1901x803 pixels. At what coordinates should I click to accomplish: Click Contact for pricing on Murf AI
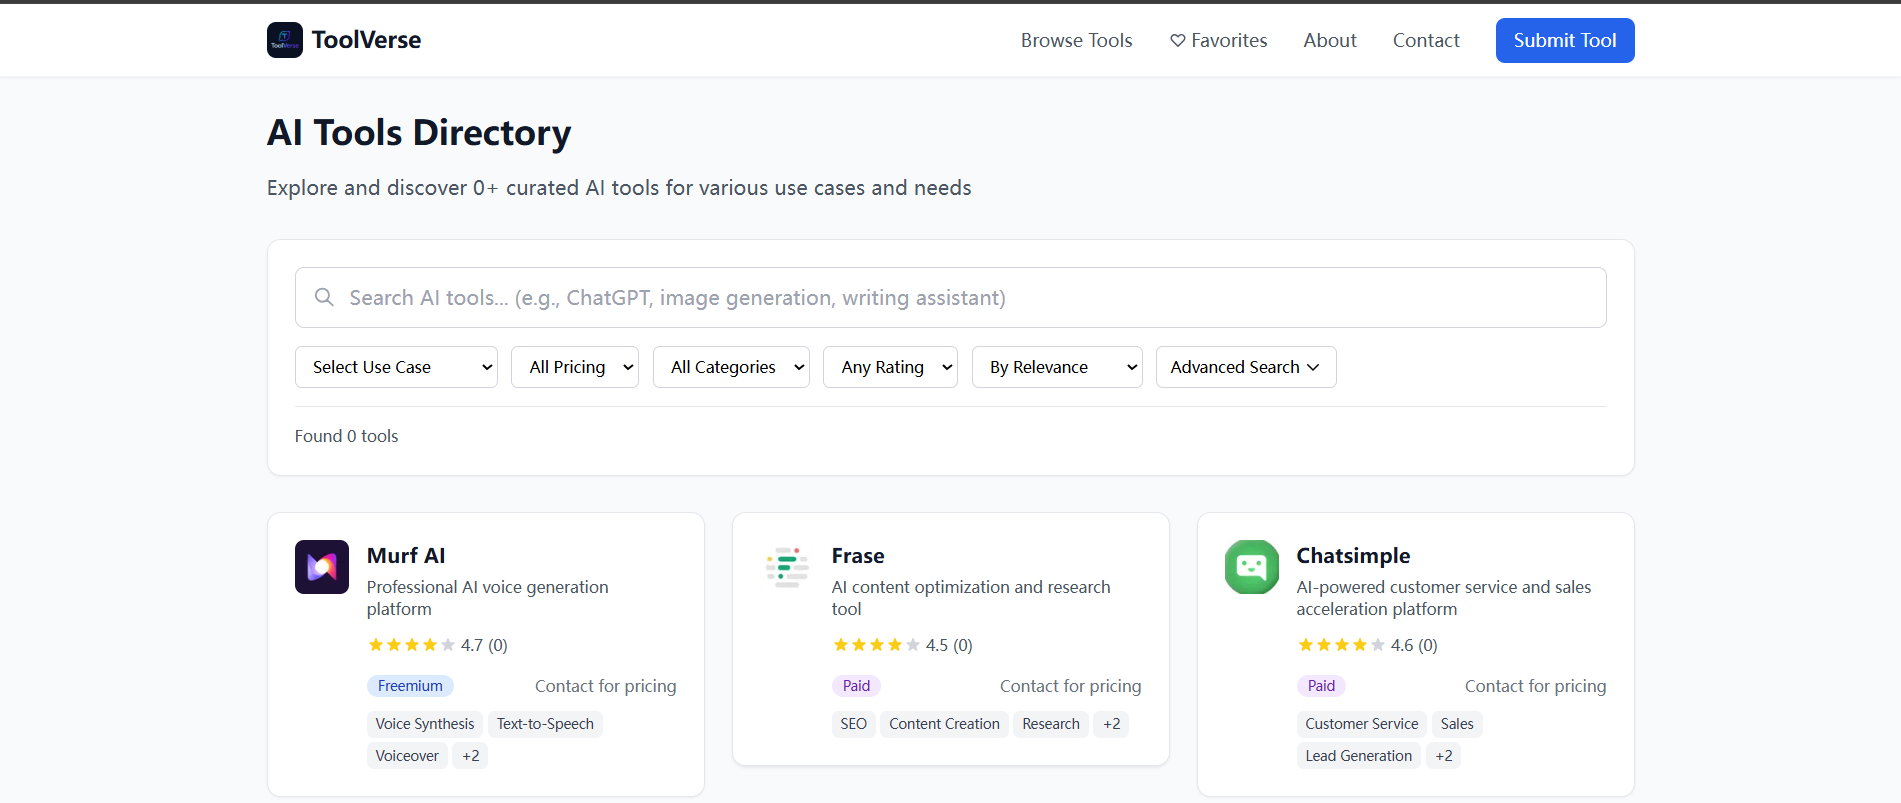click(x=605, y=686)
